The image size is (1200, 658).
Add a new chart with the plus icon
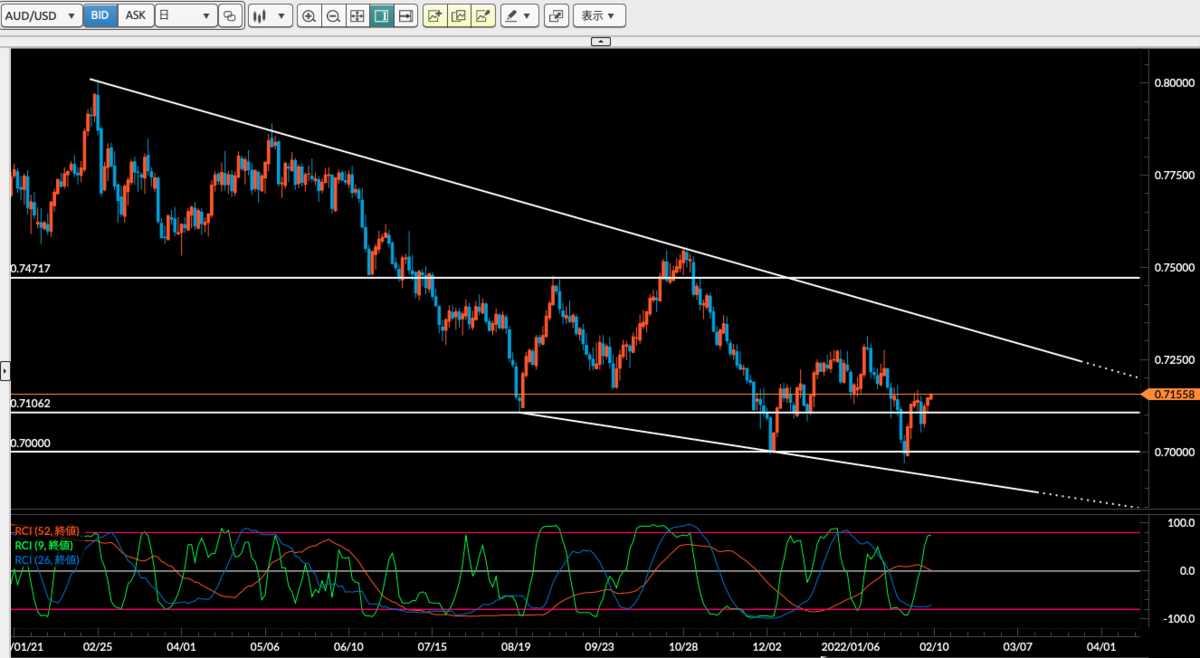[434, 15]
